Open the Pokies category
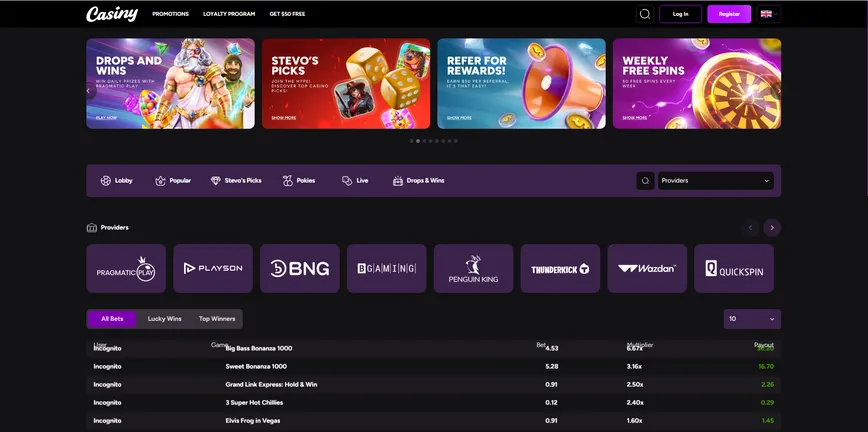Image resolution: width=868 pixels, height=432 pixels. pyautogui.click(x=298, y=181)
